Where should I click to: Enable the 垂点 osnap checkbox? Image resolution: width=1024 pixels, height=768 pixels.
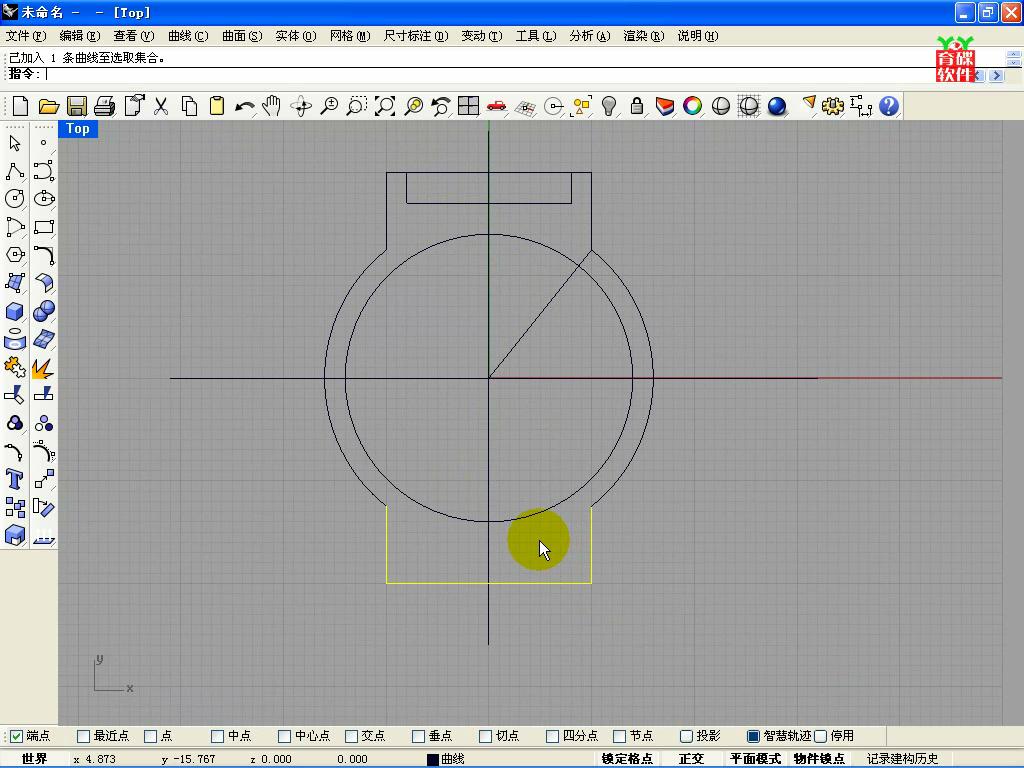(419, 736)
